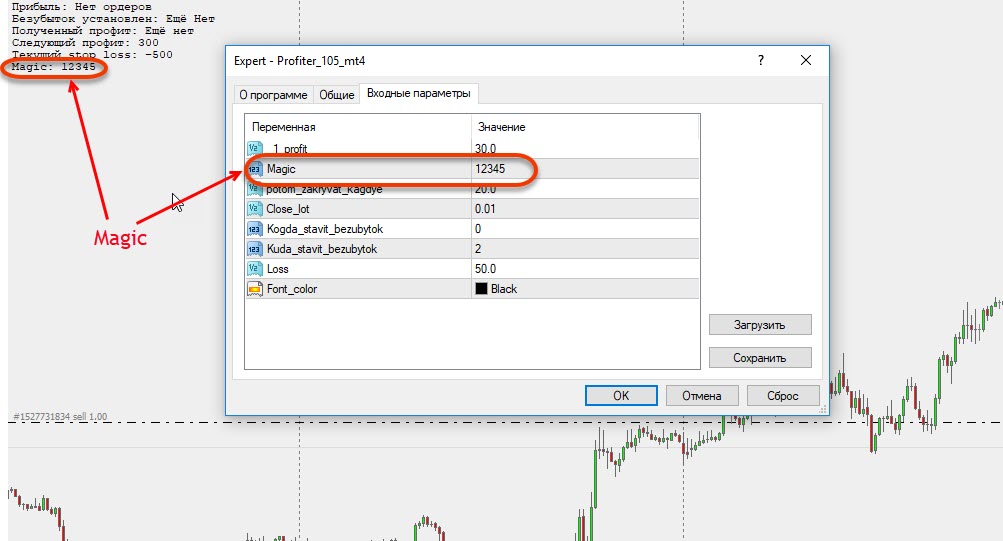Select the Входные параметры tab
Image resolution: width=1003 pixels, height=541 pixels.
(x=418, y=93)
